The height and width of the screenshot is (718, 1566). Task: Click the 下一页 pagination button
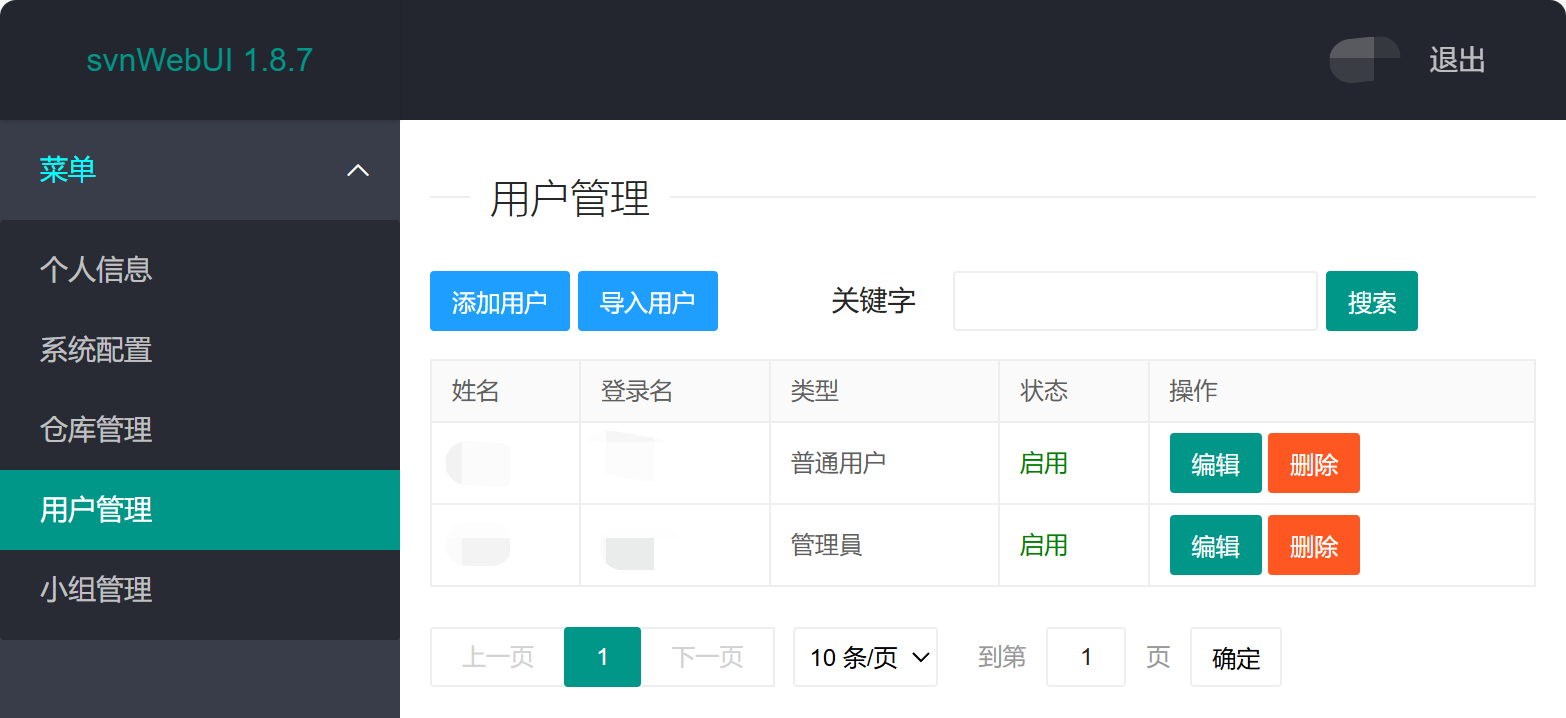pos(707,657)
